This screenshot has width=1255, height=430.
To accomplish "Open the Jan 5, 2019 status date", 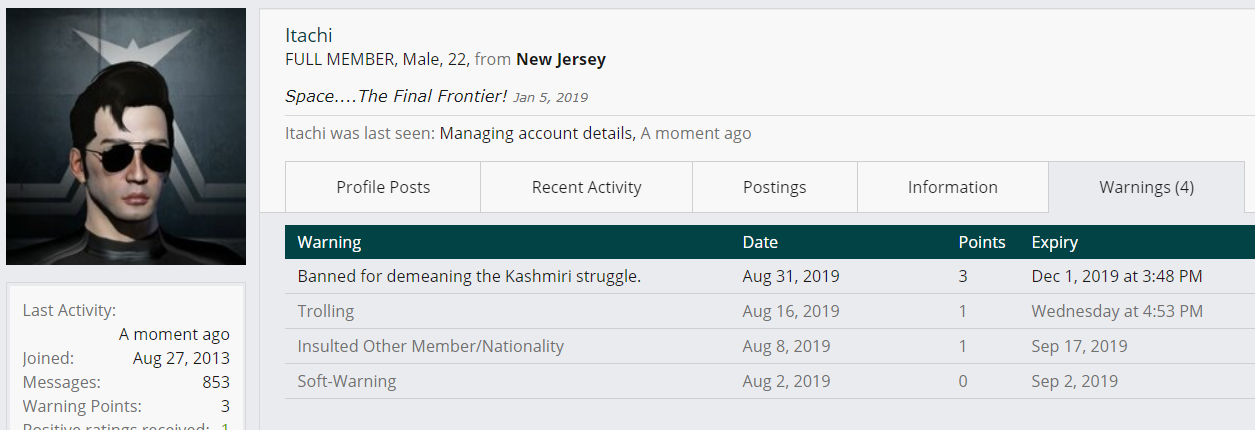I will pos(550,97).
